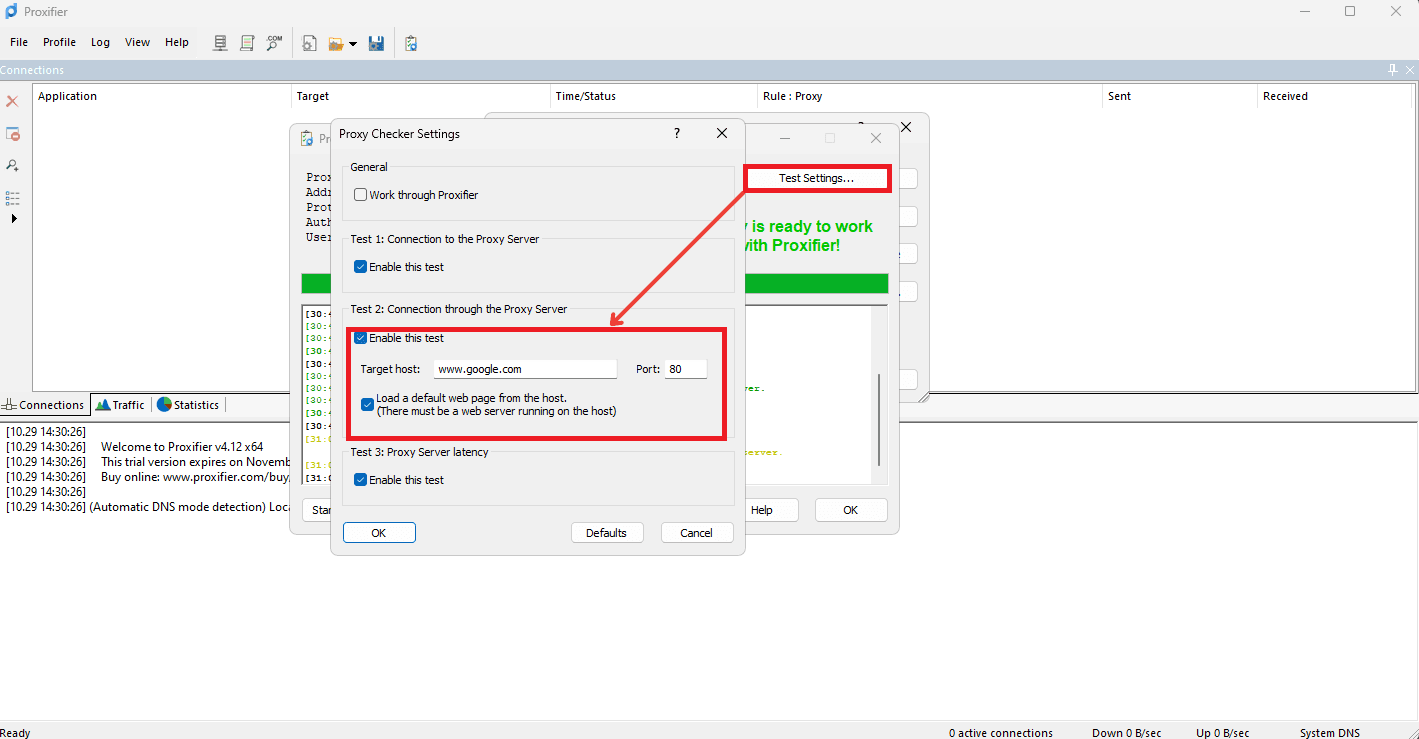Open the Profile menu

[x=59, y=42]
